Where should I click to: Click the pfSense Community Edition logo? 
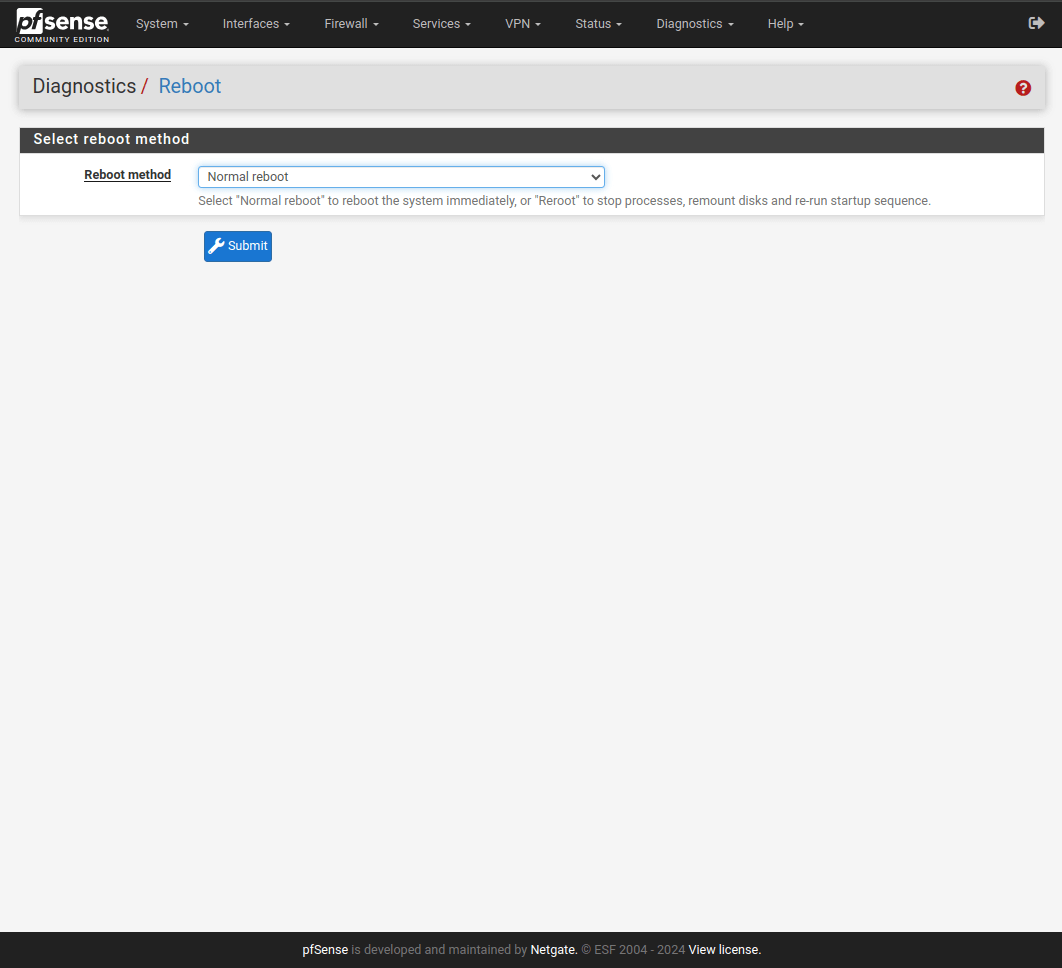coord(62,24)
